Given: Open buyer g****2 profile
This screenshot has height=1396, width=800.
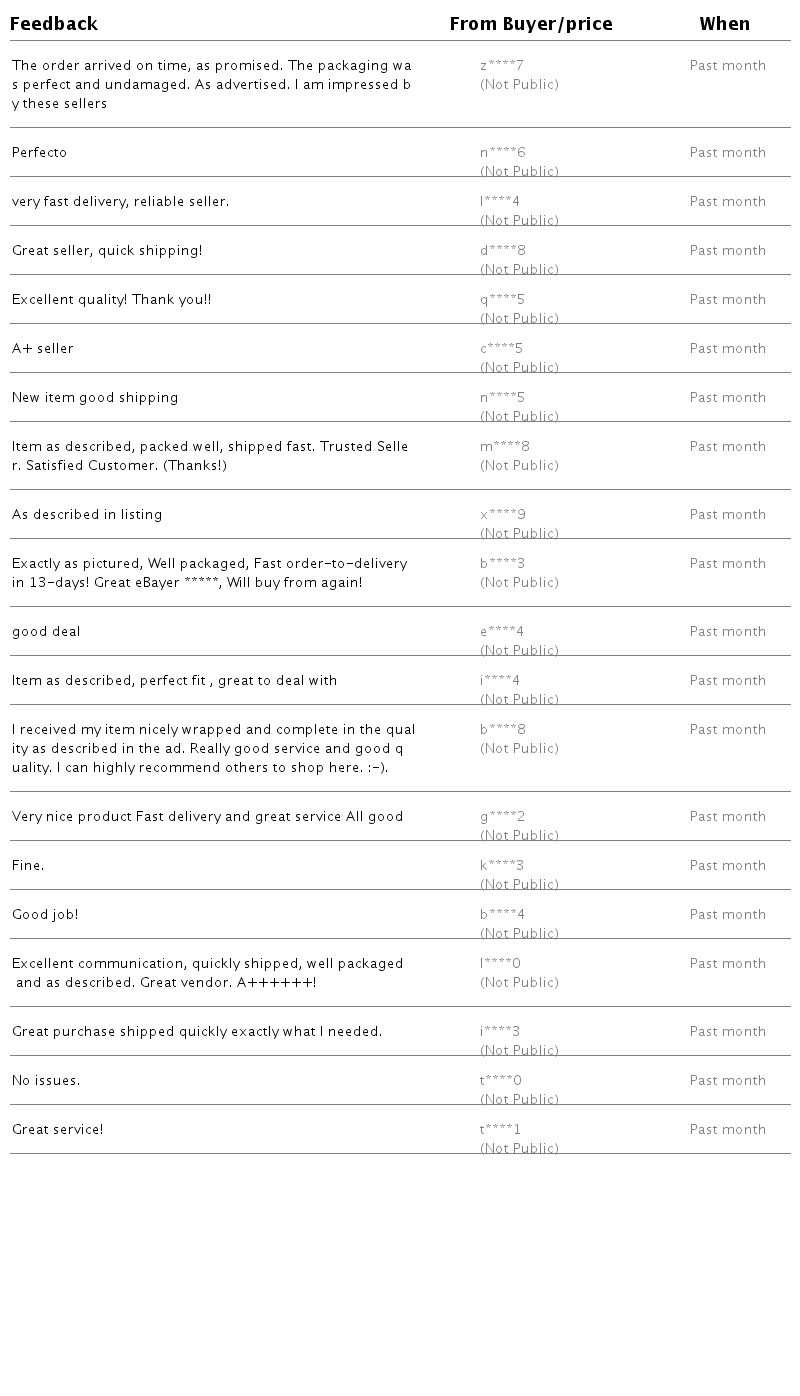Looking at the screenshot, I should click(x=502, y=817).
